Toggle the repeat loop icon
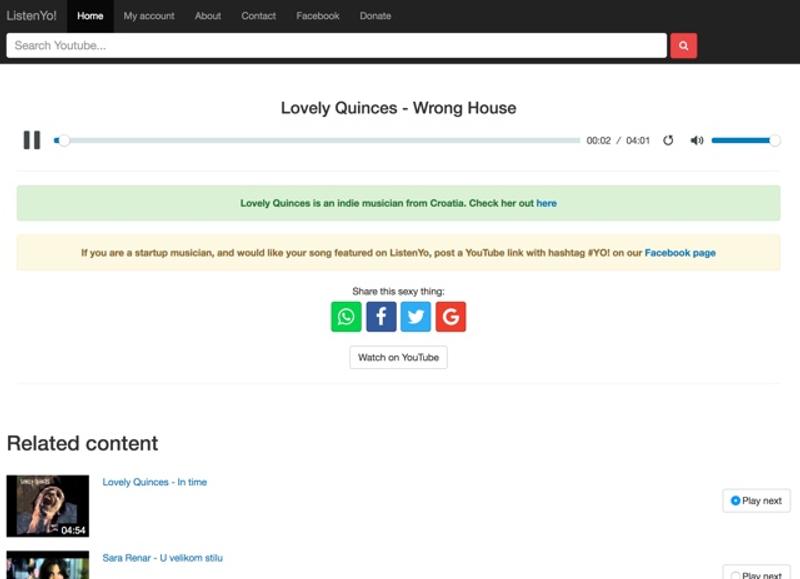800x579 pixels. coord(668,141)
